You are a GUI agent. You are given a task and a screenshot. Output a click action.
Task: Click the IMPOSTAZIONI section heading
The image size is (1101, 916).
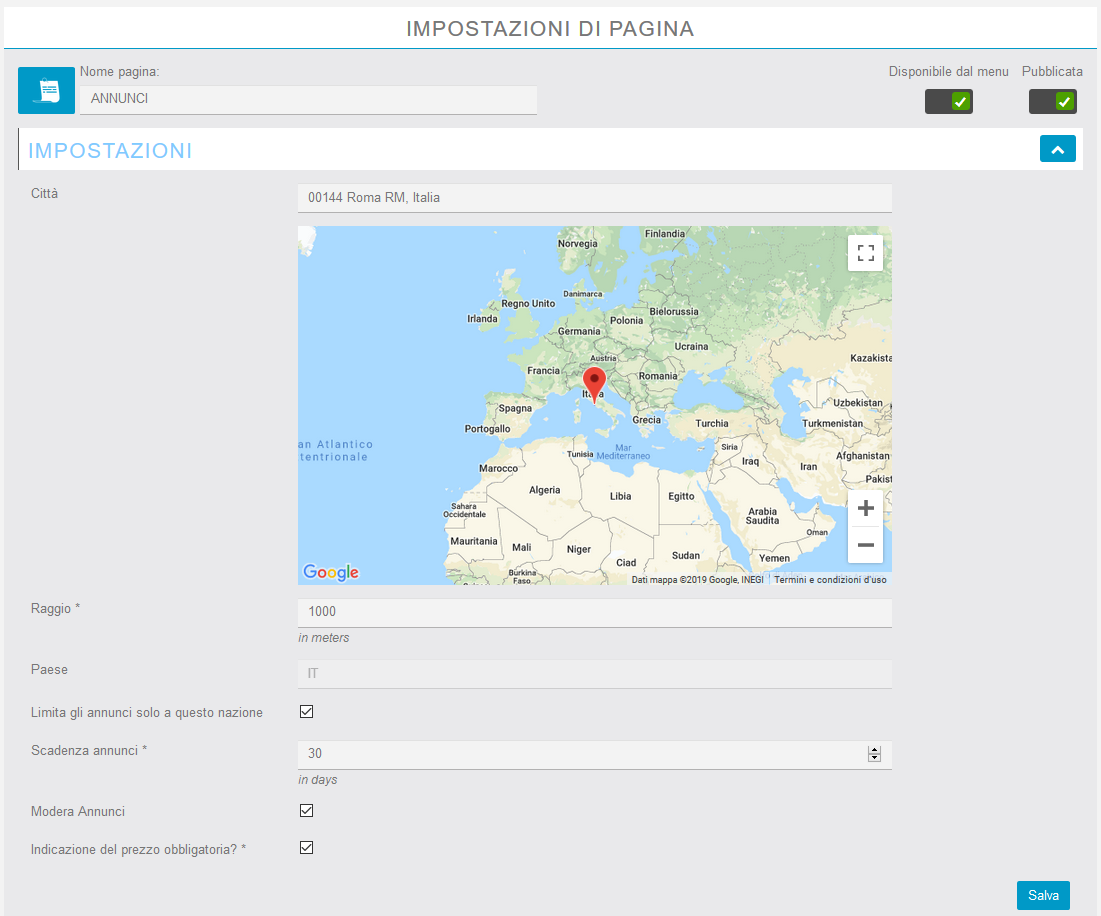(110, 151)
